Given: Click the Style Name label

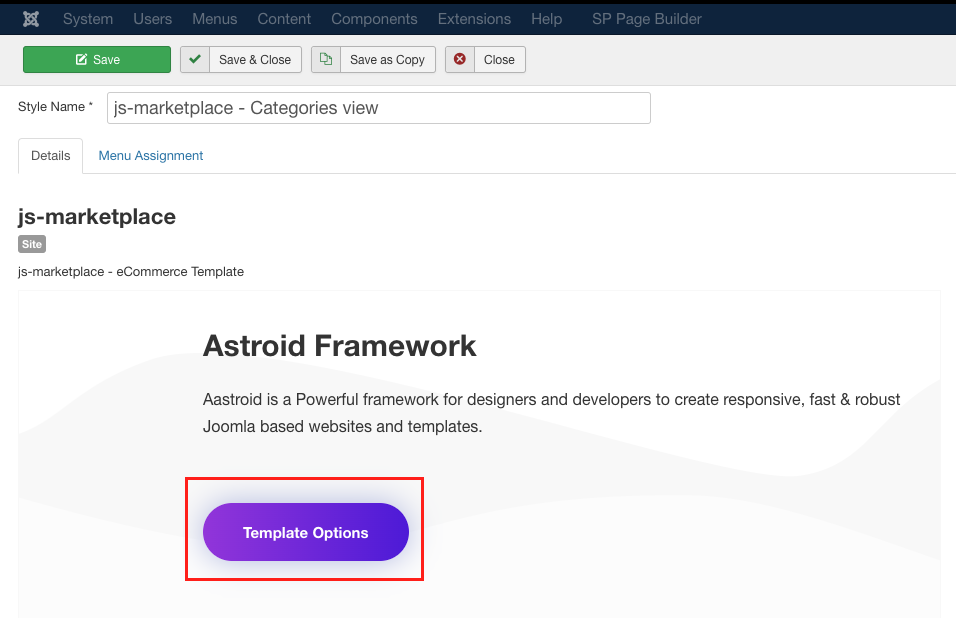Looking at the screenshot, I should point(55,107).
